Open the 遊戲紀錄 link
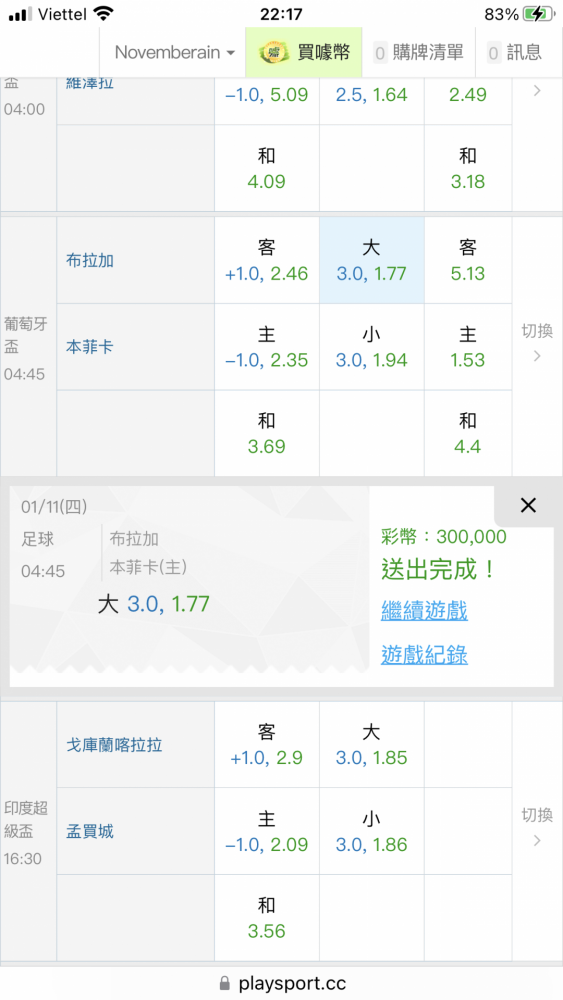563x1000 pixels. [425, 655]
